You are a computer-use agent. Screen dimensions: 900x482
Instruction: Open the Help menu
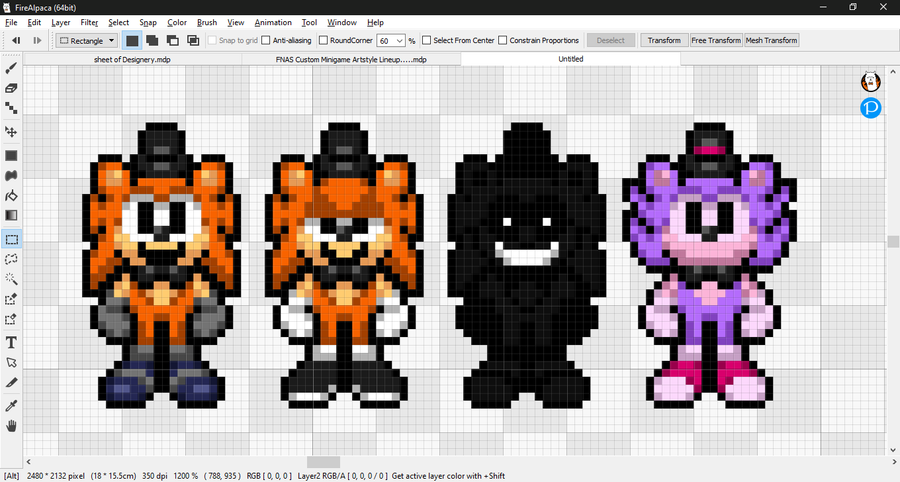click(375, 22)
